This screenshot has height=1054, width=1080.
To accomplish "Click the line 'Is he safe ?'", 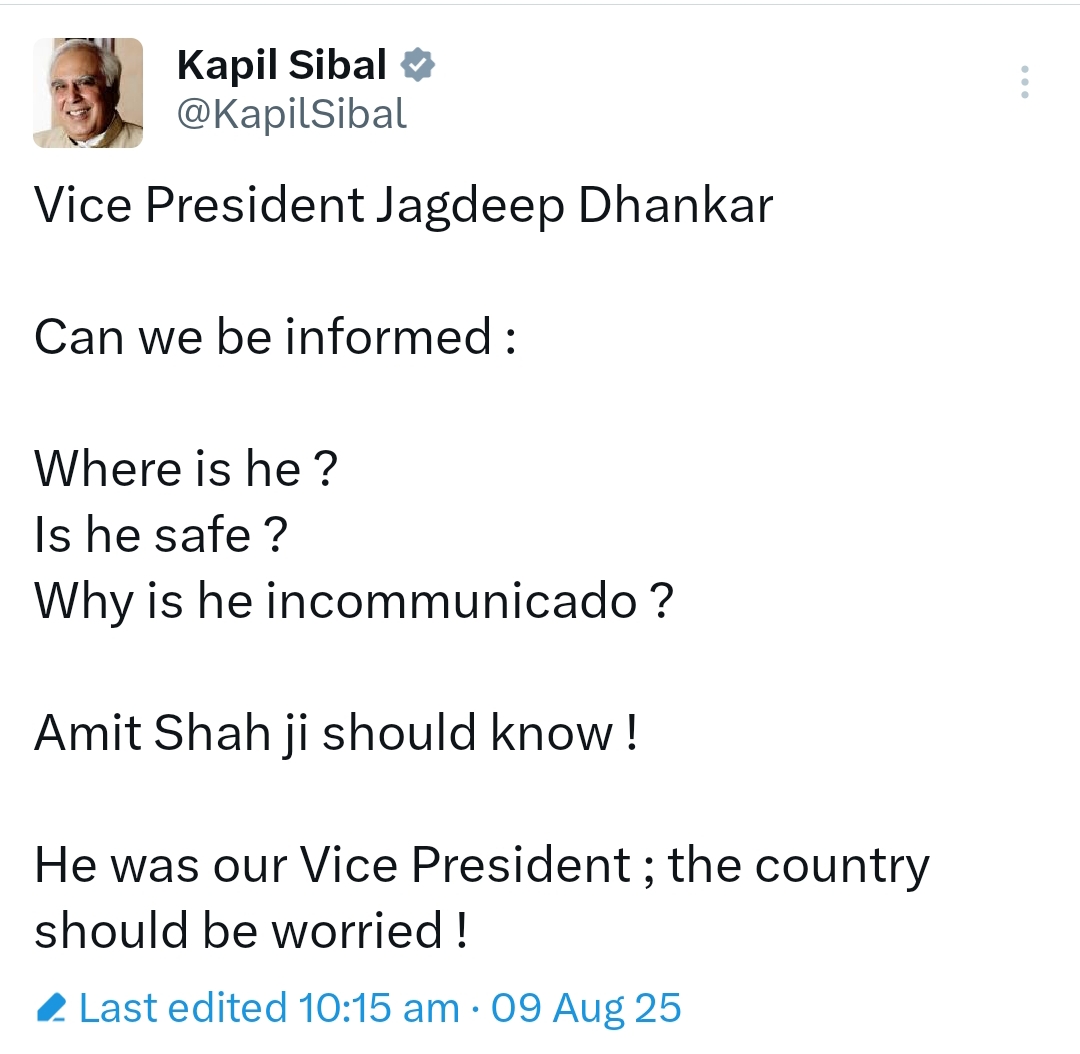I will [161, 535].
